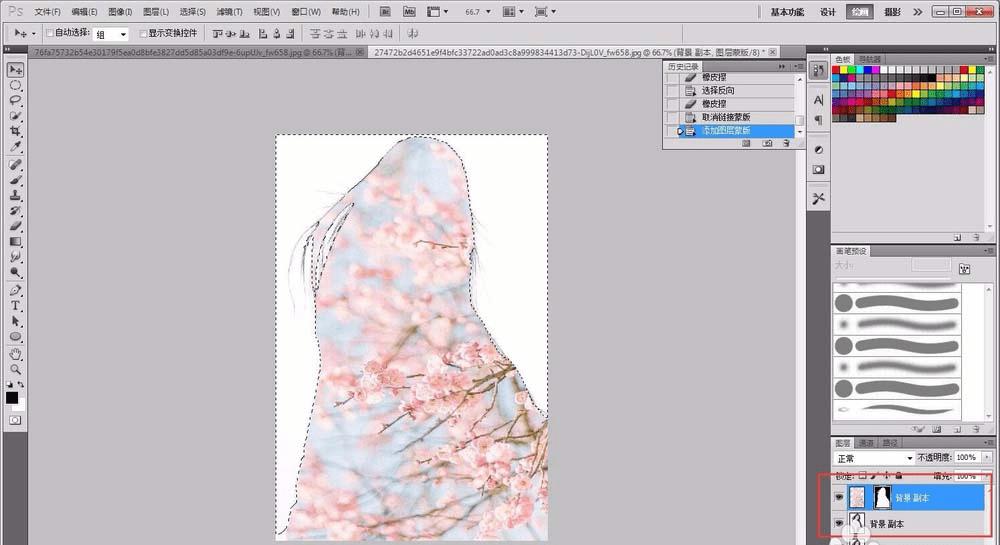Hide the top 背景 副本 layer
Image resolution: width=1000 pixels, height=545 pixels.
click(x=840, y=497)
